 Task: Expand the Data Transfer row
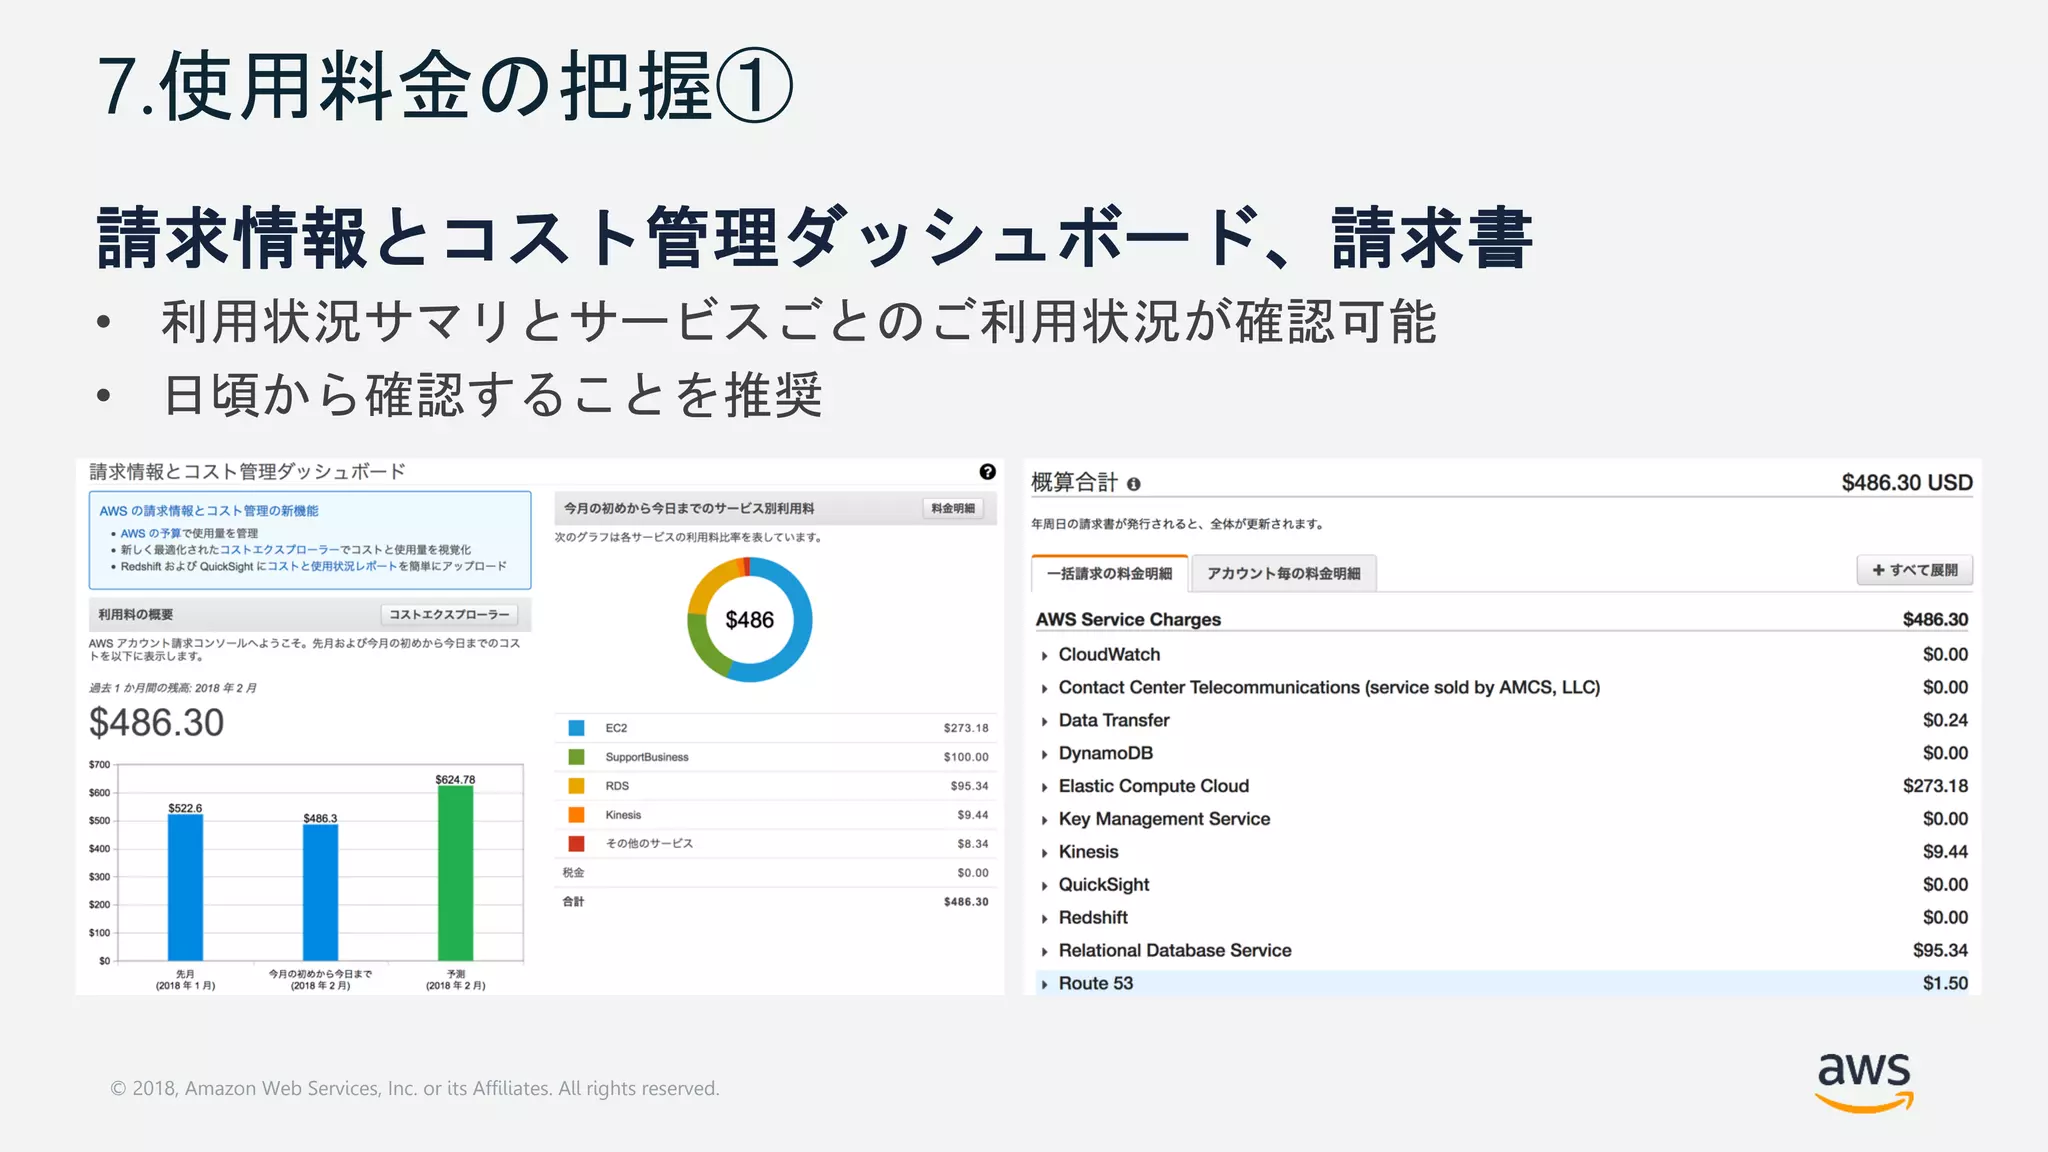coord(1044,722)
